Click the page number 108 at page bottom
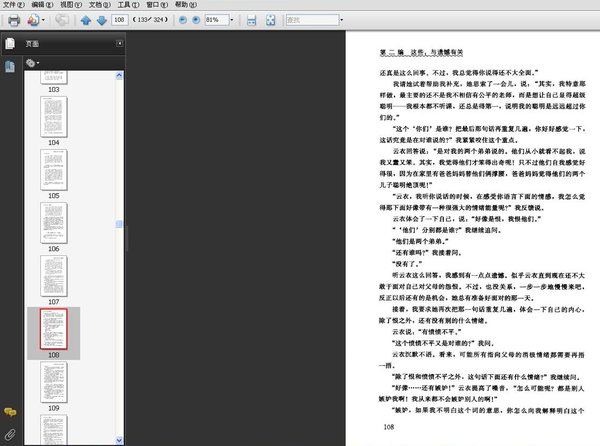The height and width of the screenshot is (446, 600). (389, 427)
